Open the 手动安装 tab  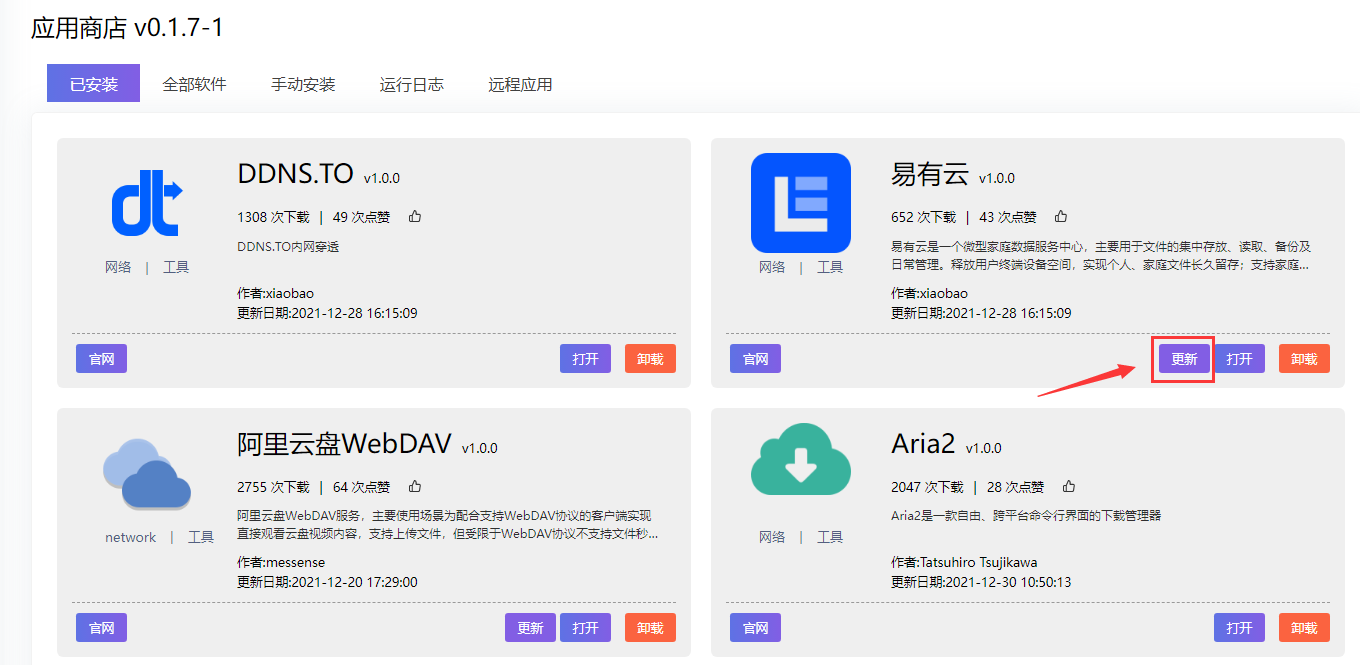pyautogui.click(x=303, y=84)
